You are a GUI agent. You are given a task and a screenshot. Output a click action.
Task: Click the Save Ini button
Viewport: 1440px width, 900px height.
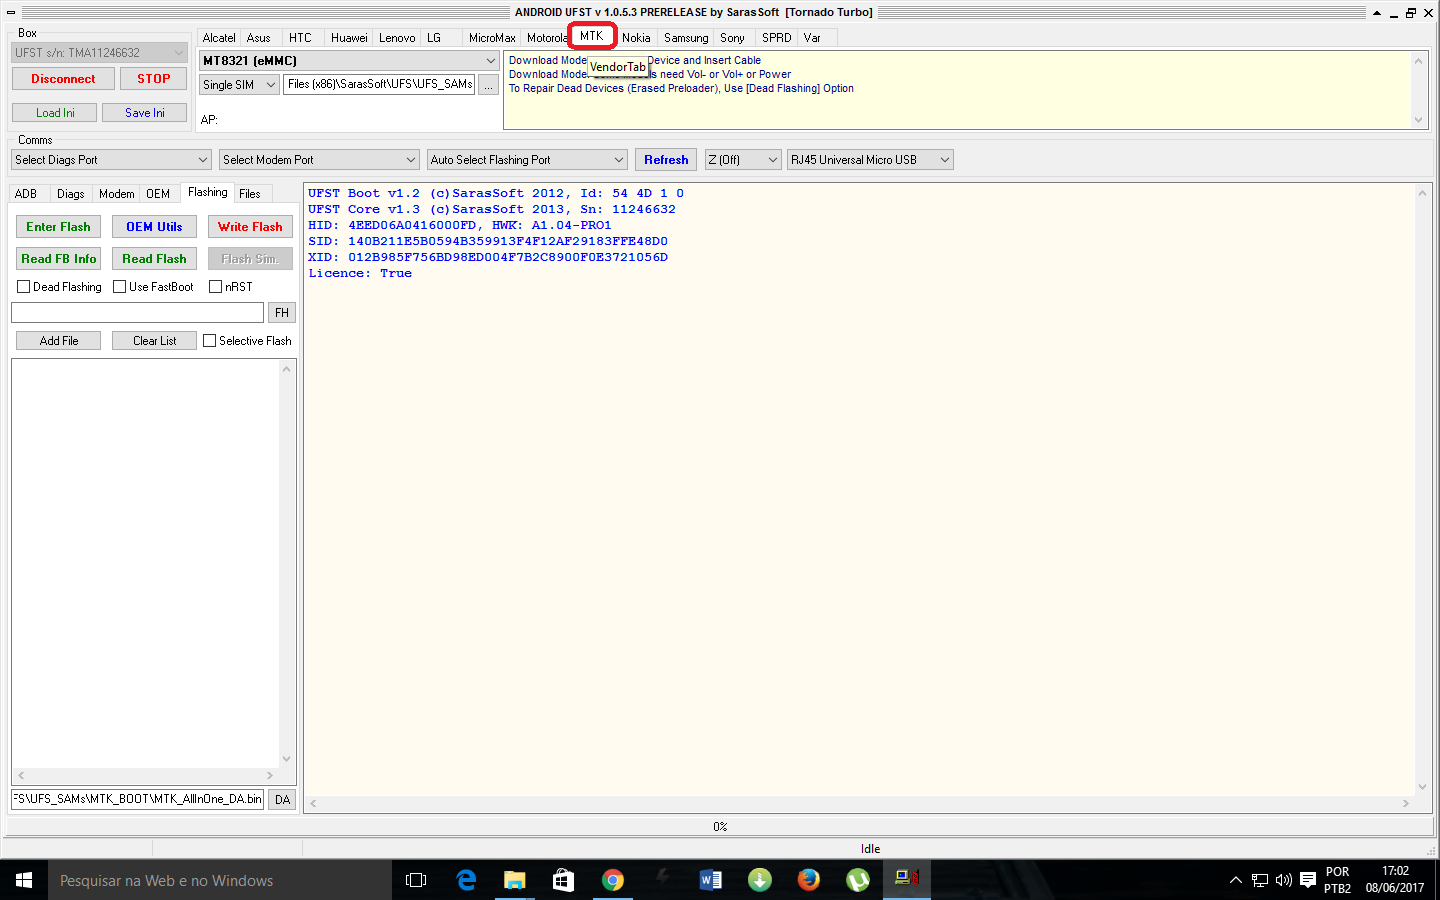(145, 113)
